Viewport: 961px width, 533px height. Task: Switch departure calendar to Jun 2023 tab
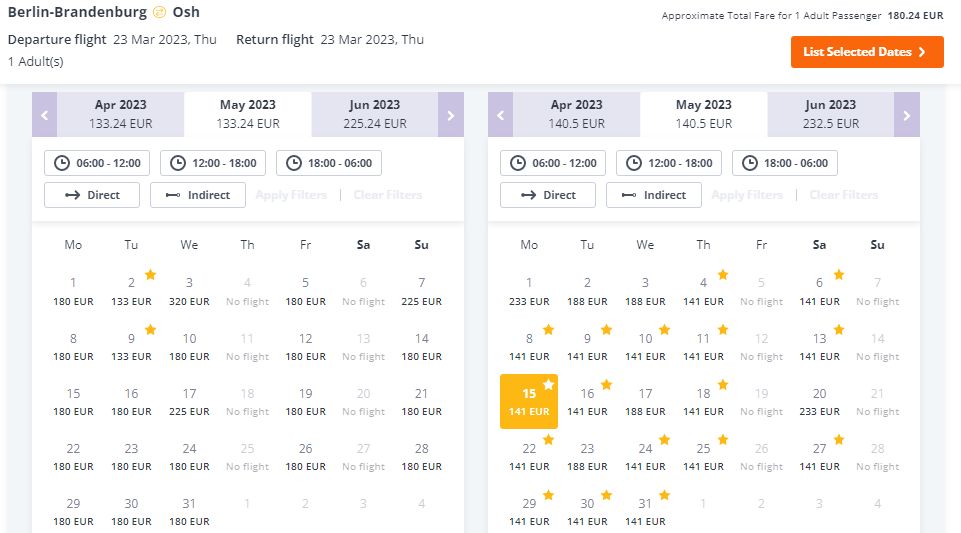click(x=374, y=115)
